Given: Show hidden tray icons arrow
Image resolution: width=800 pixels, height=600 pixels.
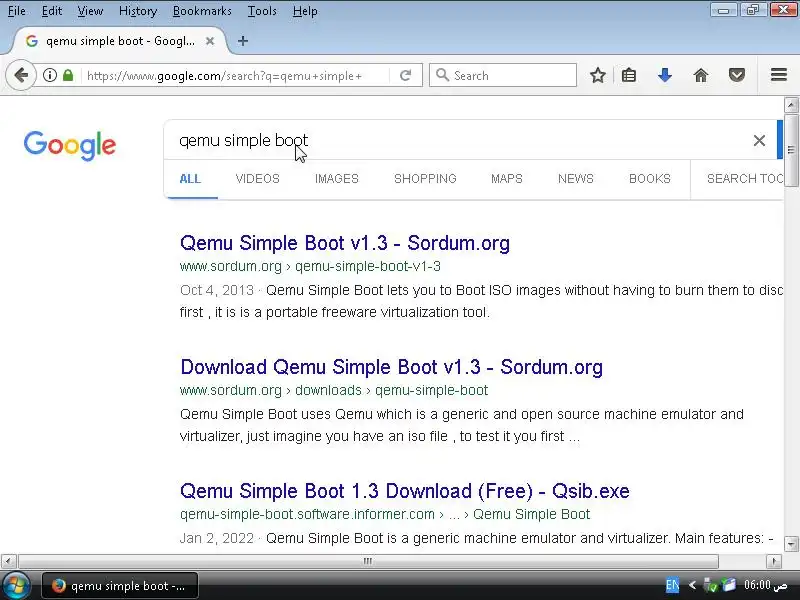Looking at the screenshot, I should pyautogui.click(x=692, y=585).
